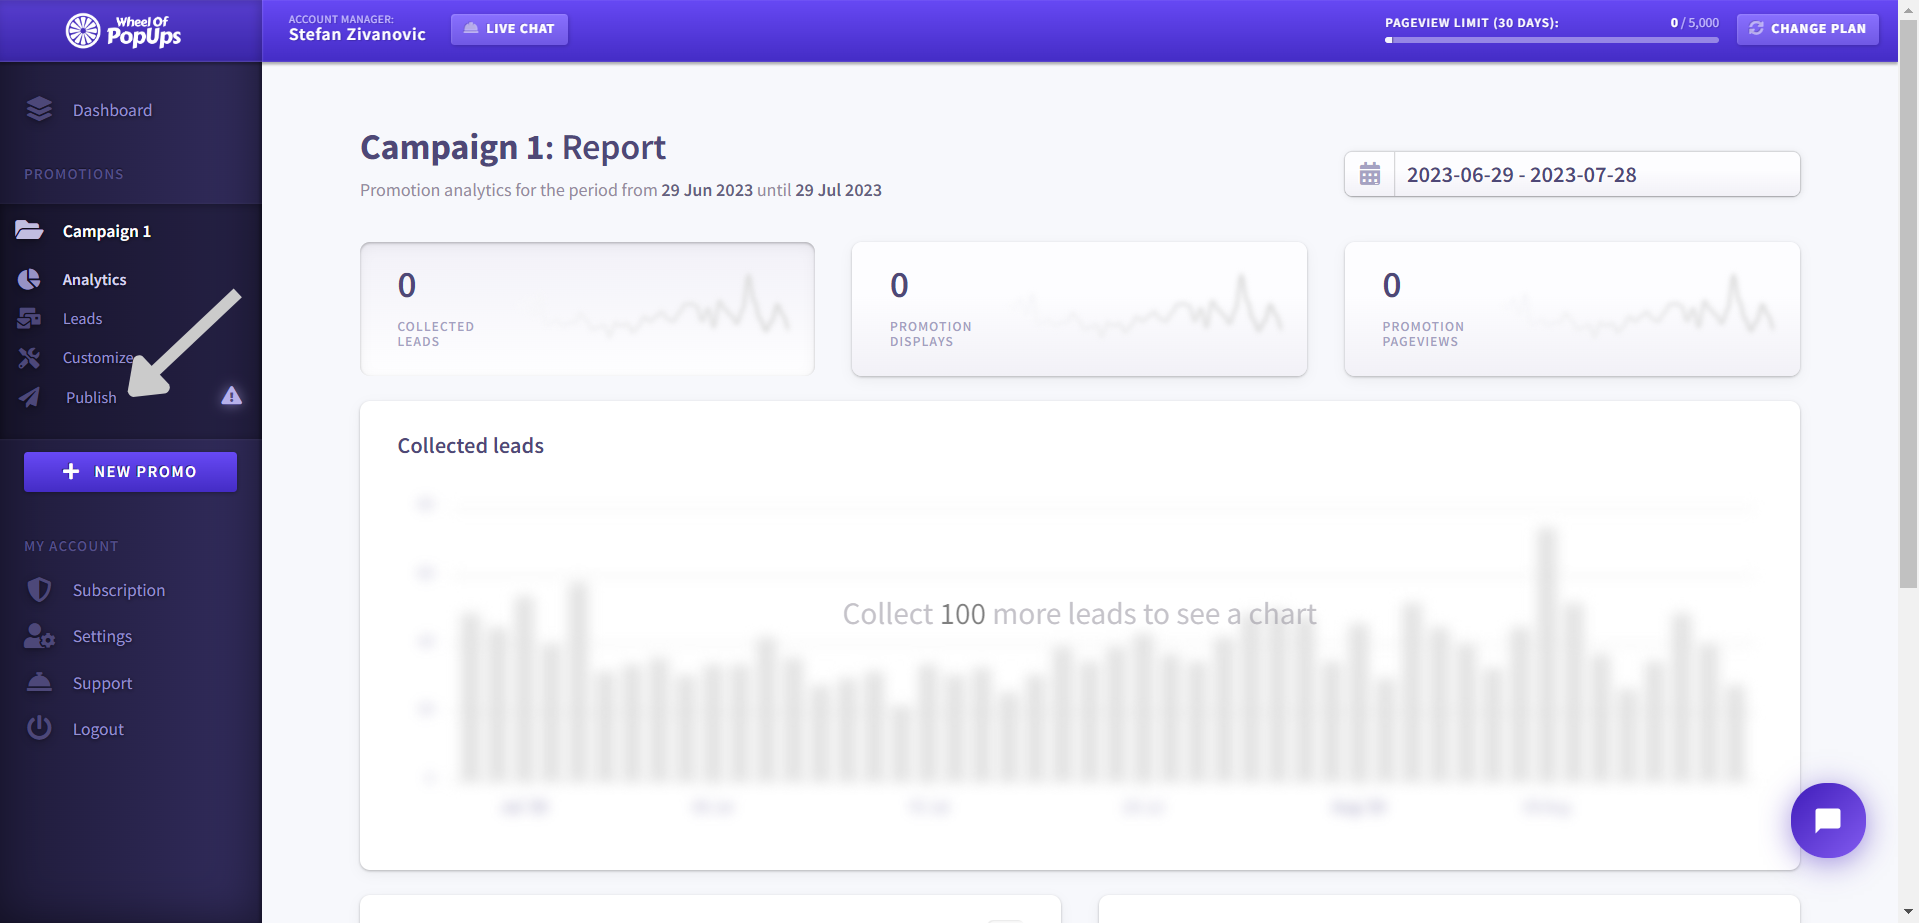
Task: Click the Campaign 1: Report heading
Action: [x=513, y=148]
